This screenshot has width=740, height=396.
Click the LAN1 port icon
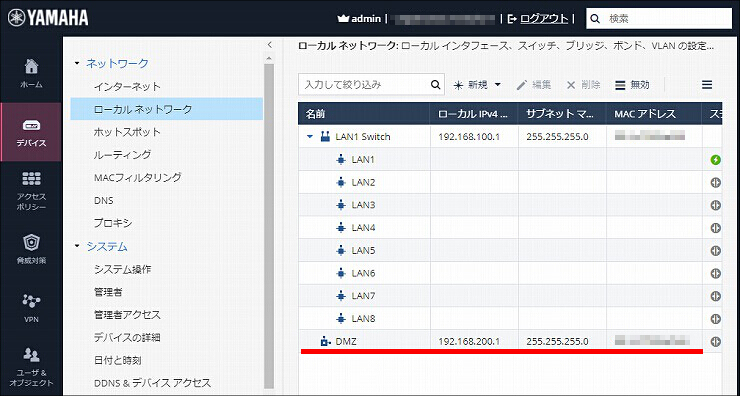pos(341,160)
